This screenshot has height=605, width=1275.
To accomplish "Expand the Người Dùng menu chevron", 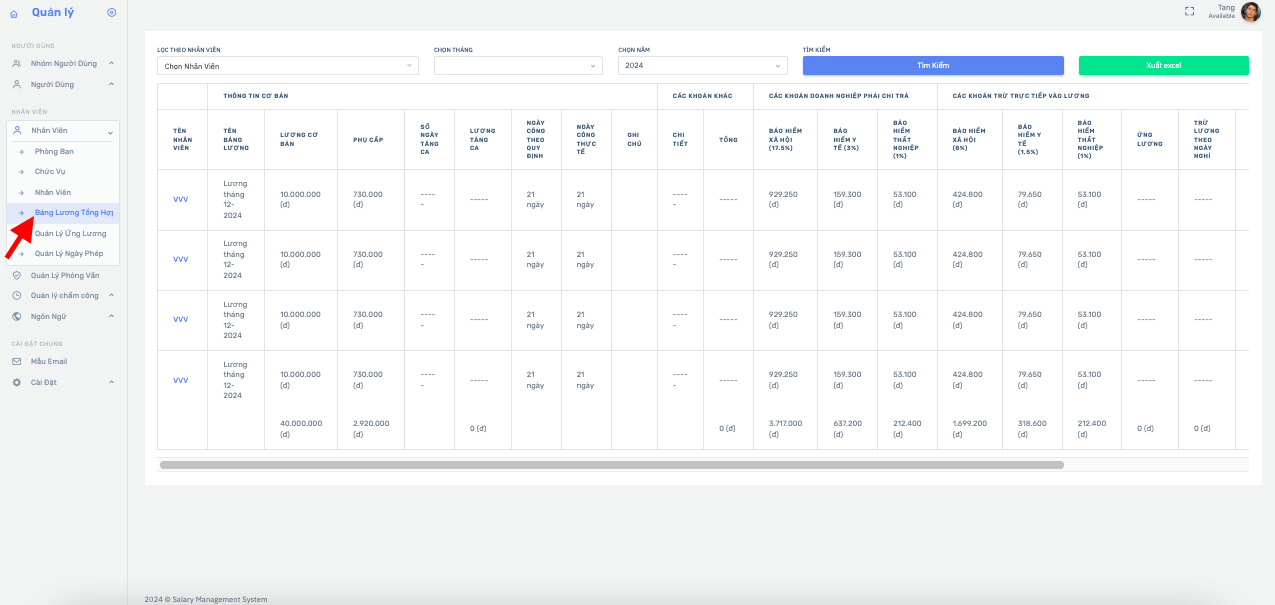I will [x=111, y=84].
